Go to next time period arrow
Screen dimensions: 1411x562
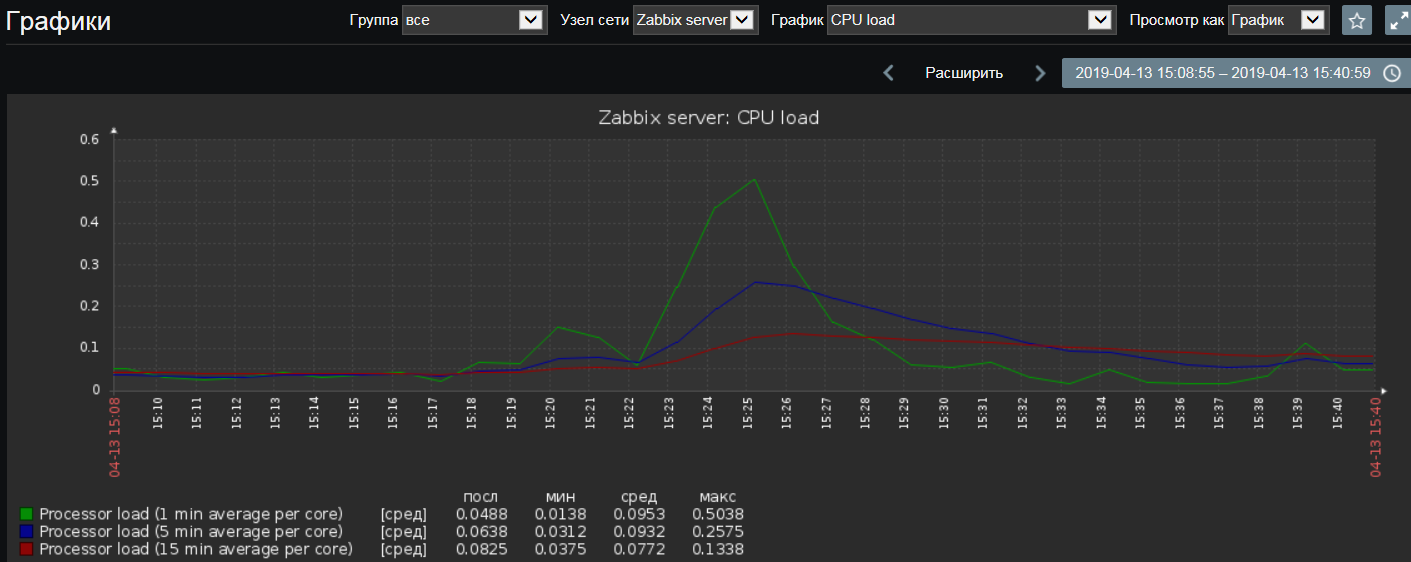(1040, 73)
